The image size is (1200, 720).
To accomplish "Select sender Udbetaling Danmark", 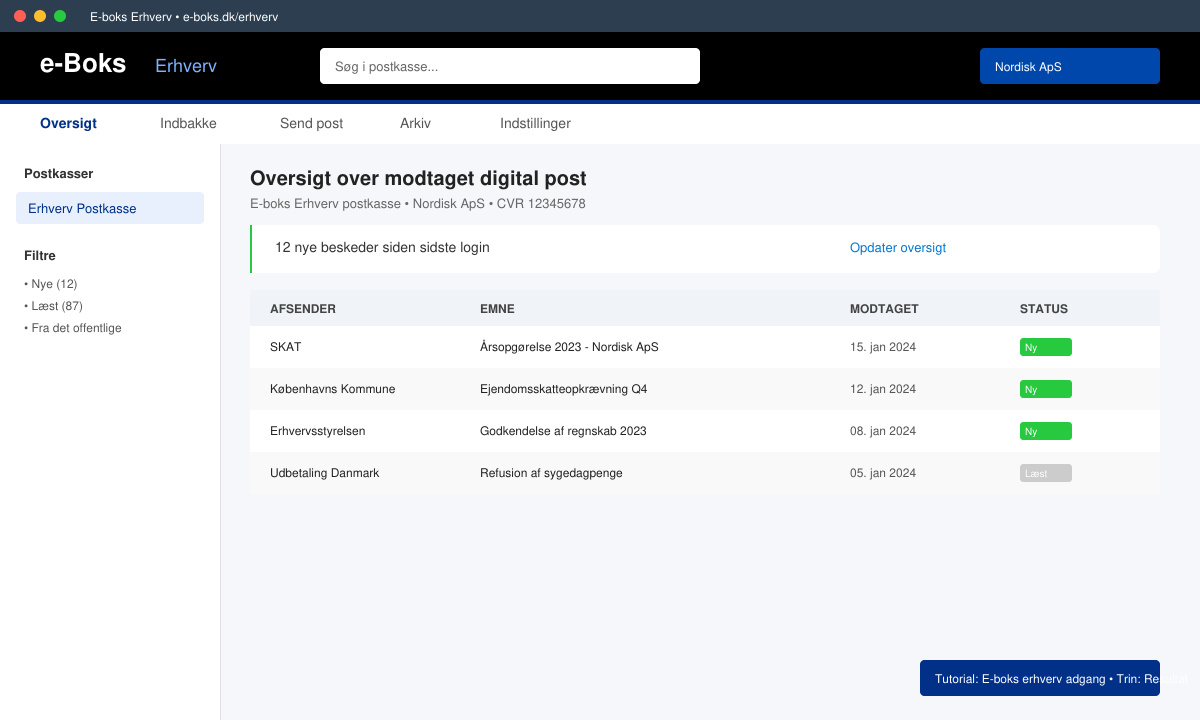I will (x=324, y=473).
